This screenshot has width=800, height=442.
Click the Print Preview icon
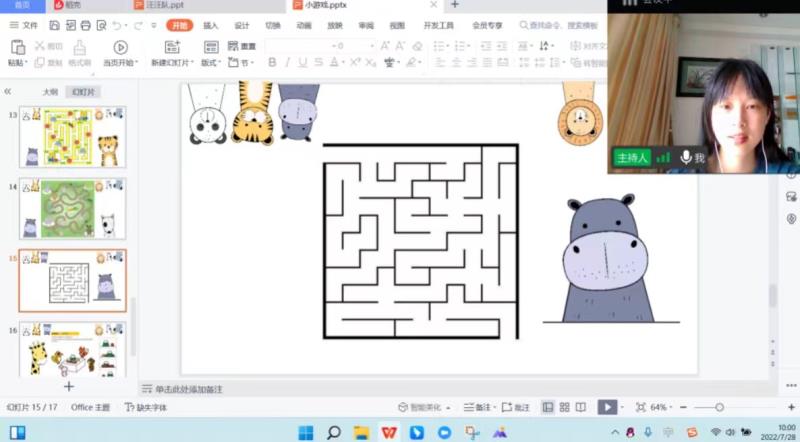pos(102,25)
